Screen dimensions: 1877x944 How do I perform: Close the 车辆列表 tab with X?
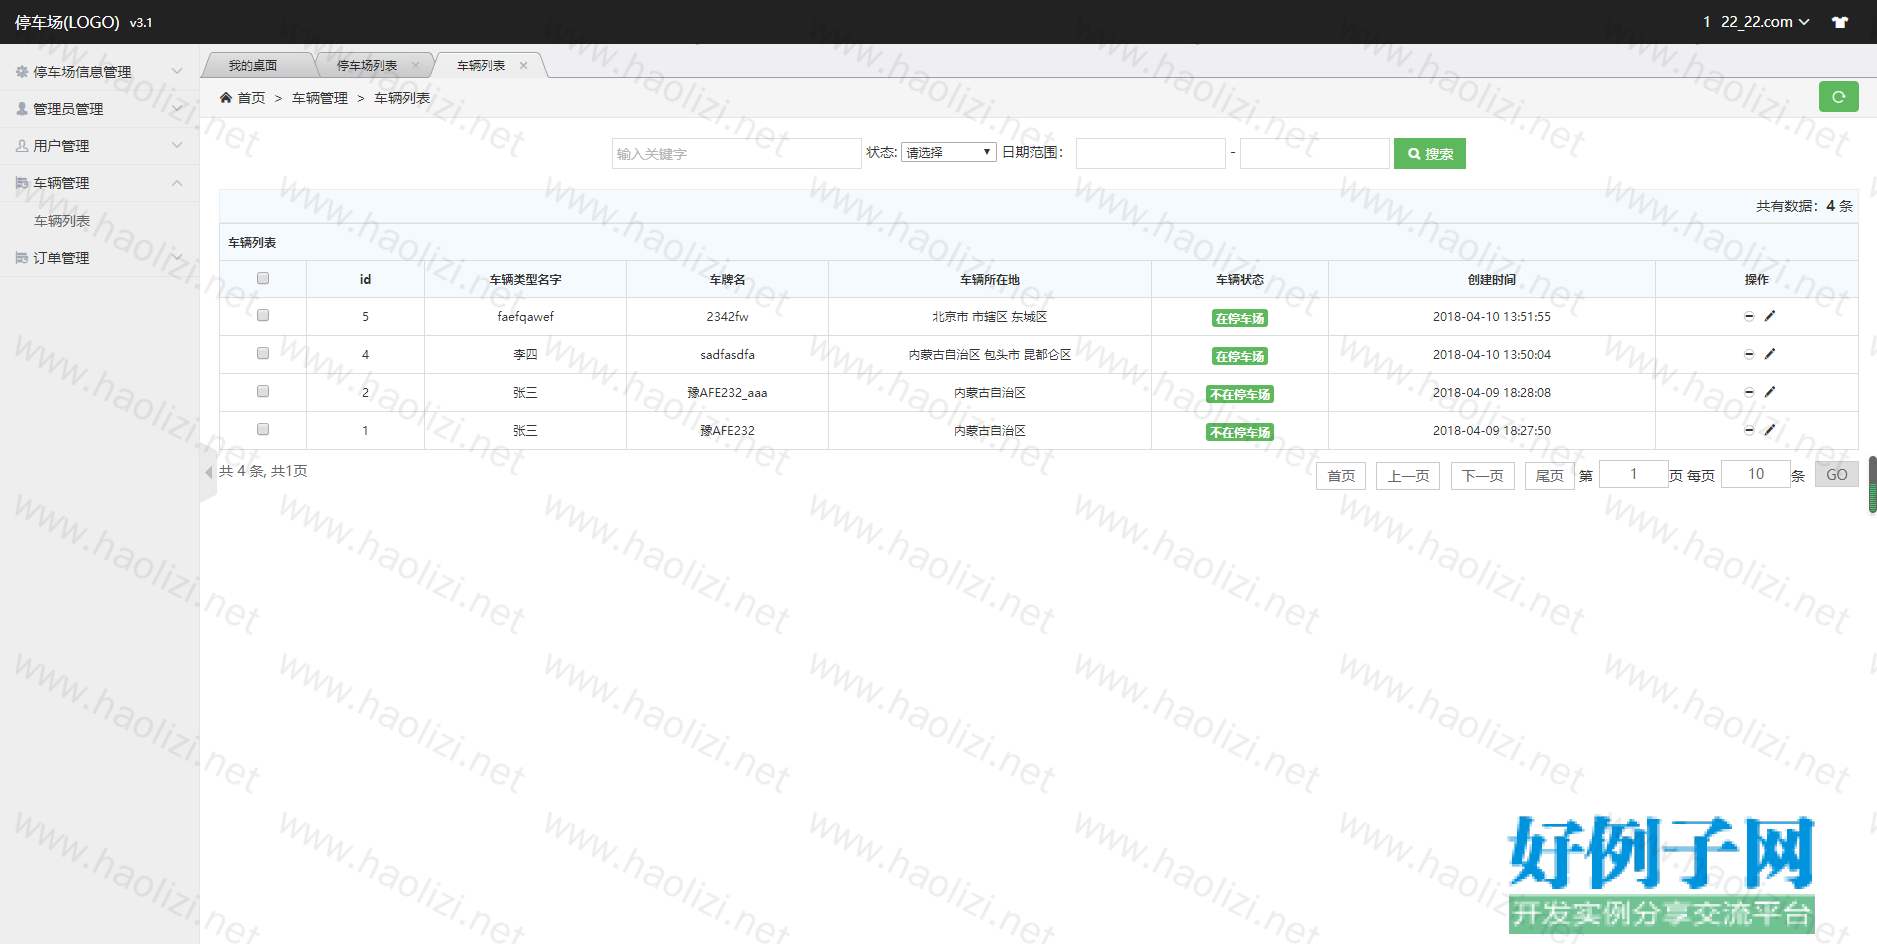coord(523,66)
